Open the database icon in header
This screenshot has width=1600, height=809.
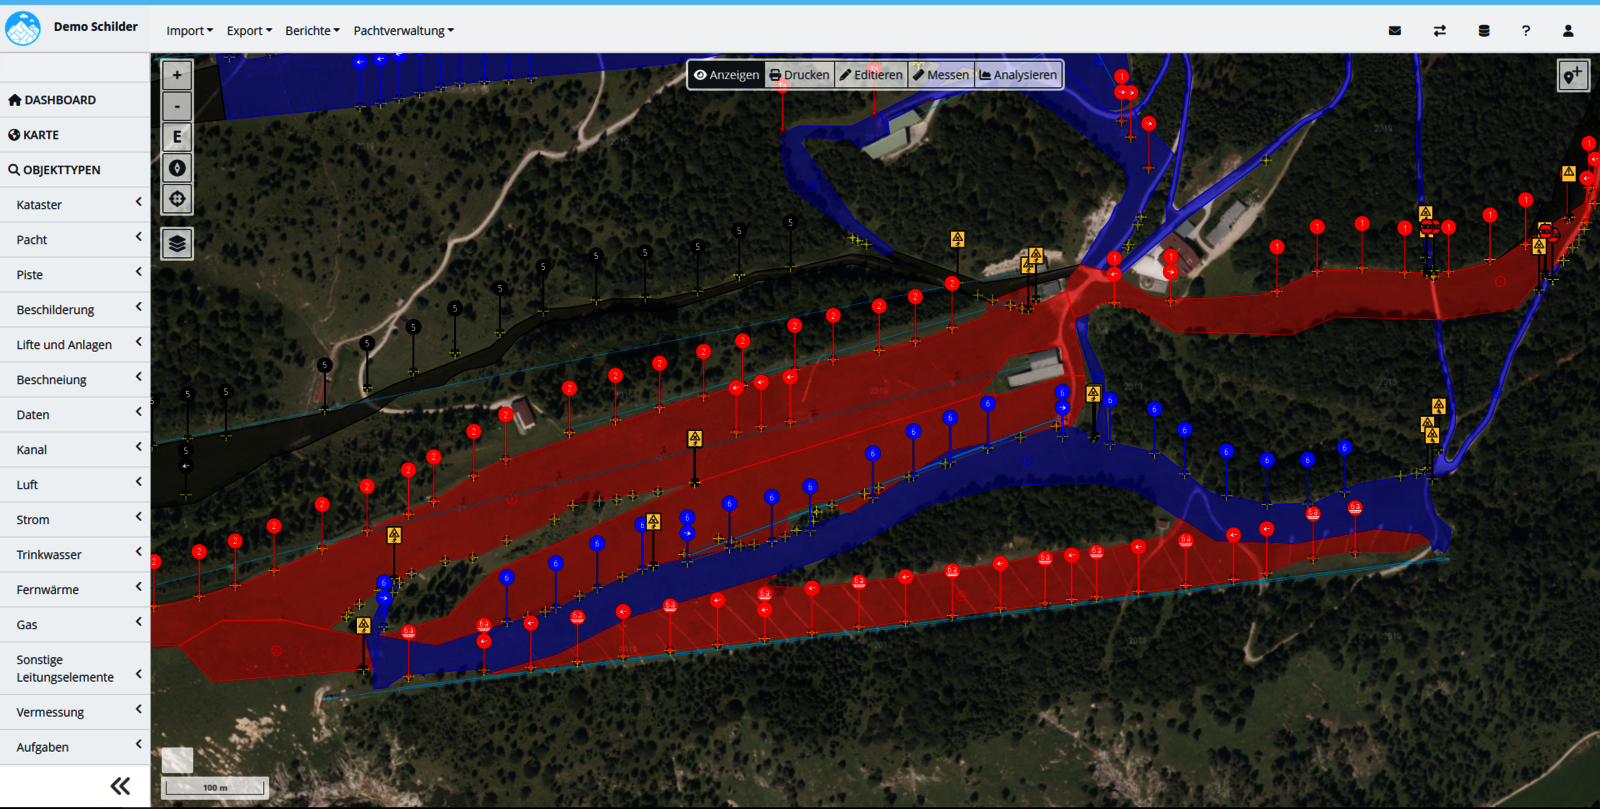coord(1484,31)
